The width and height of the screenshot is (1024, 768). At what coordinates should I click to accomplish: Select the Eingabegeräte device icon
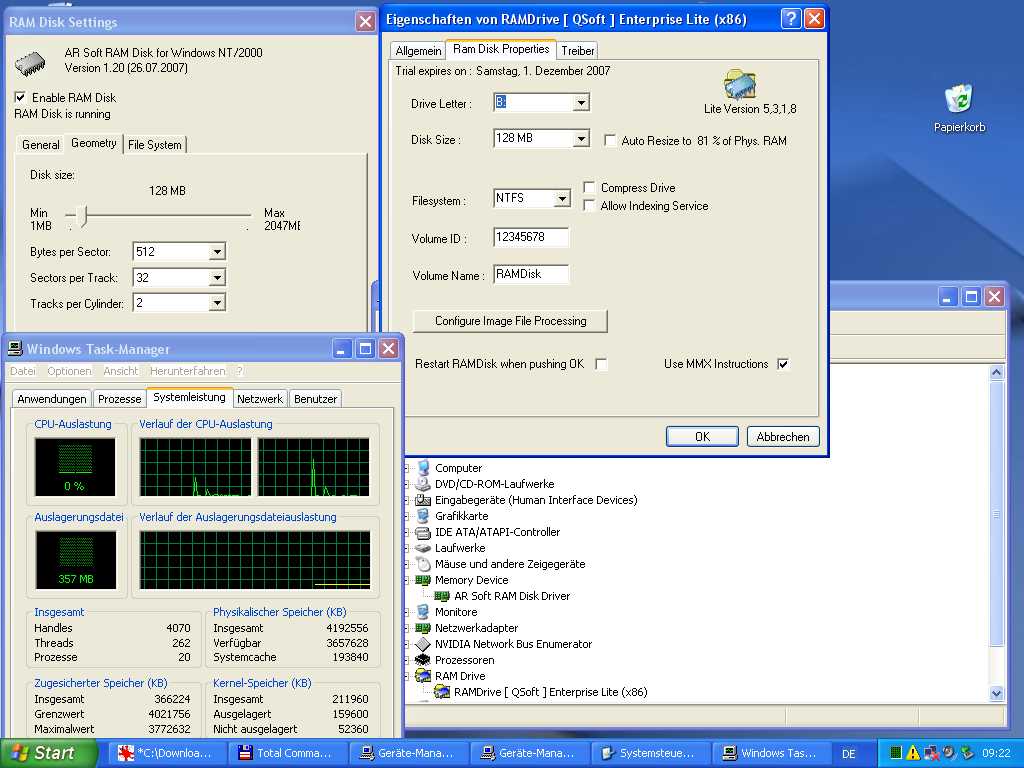point(423,500)
